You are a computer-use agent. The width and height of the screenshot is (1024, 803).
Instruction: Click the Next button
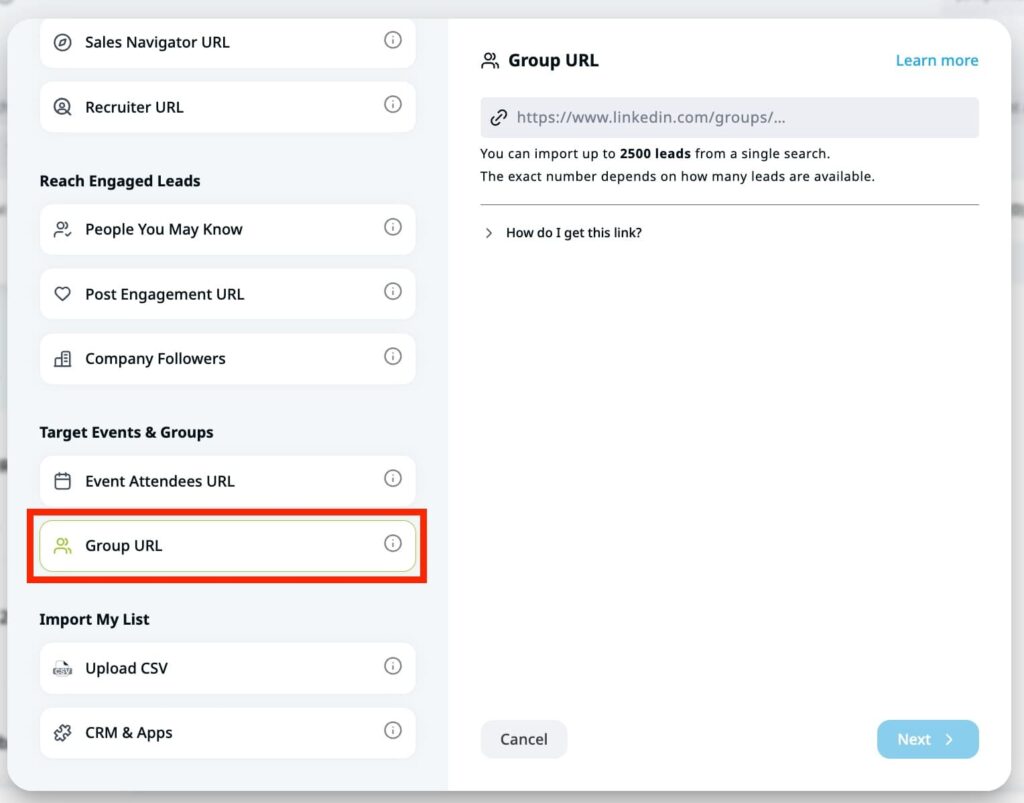(927, 739)
